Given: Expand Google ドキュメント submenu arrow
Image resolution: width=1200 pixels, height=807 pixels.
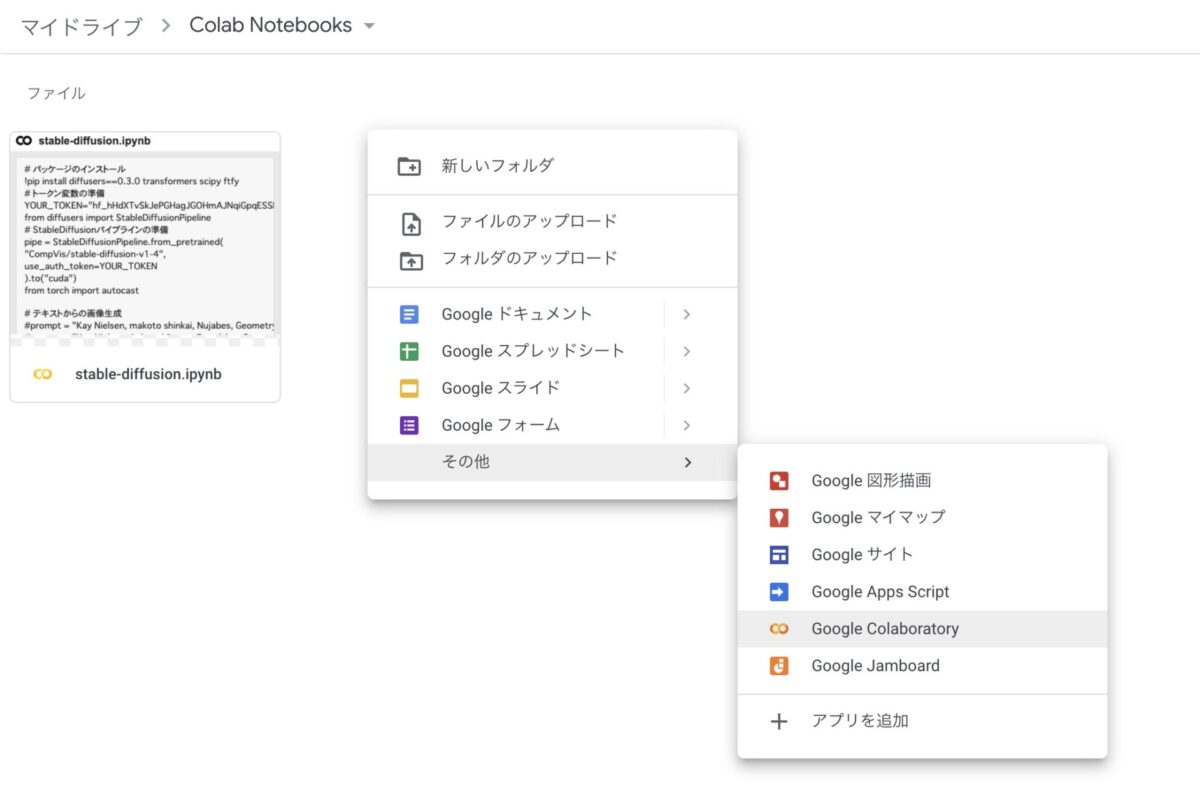Looking at the screenshot, I should pyautogui.click(x=687, y=314).
